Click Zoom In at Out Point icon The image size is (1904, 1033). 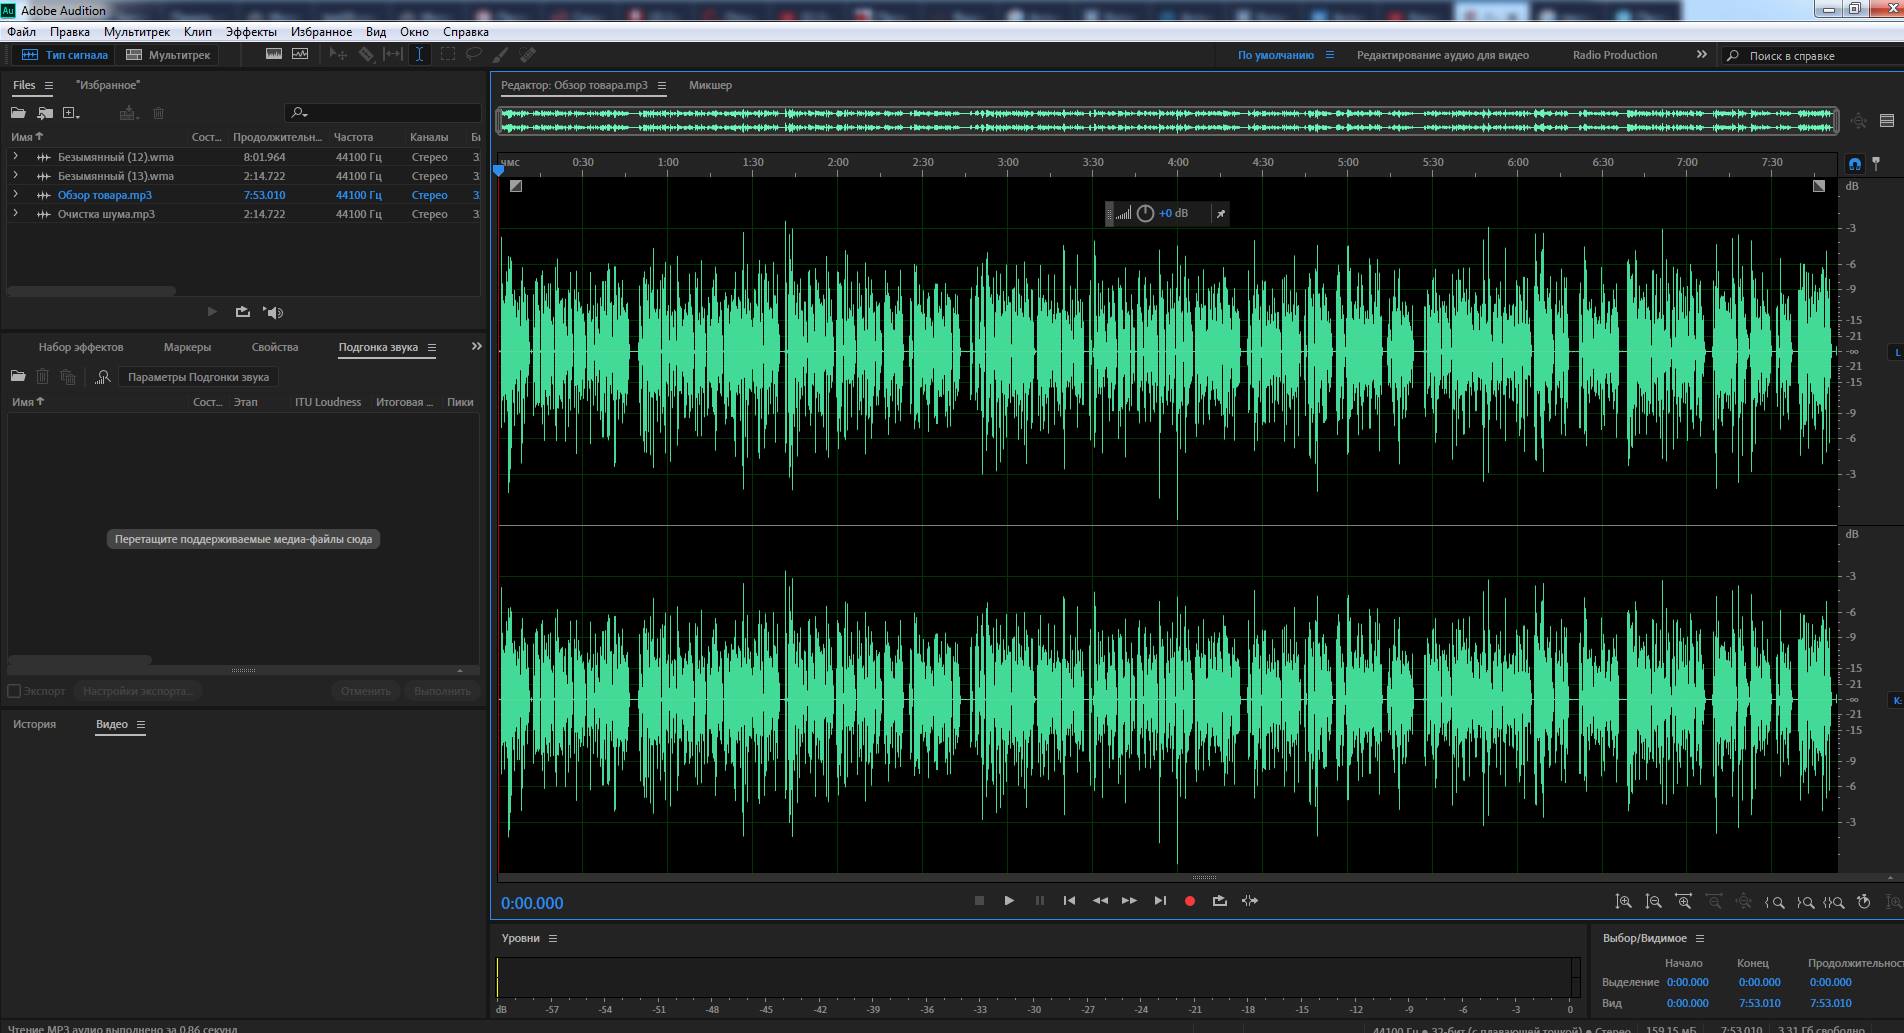tap(1805, 902)
